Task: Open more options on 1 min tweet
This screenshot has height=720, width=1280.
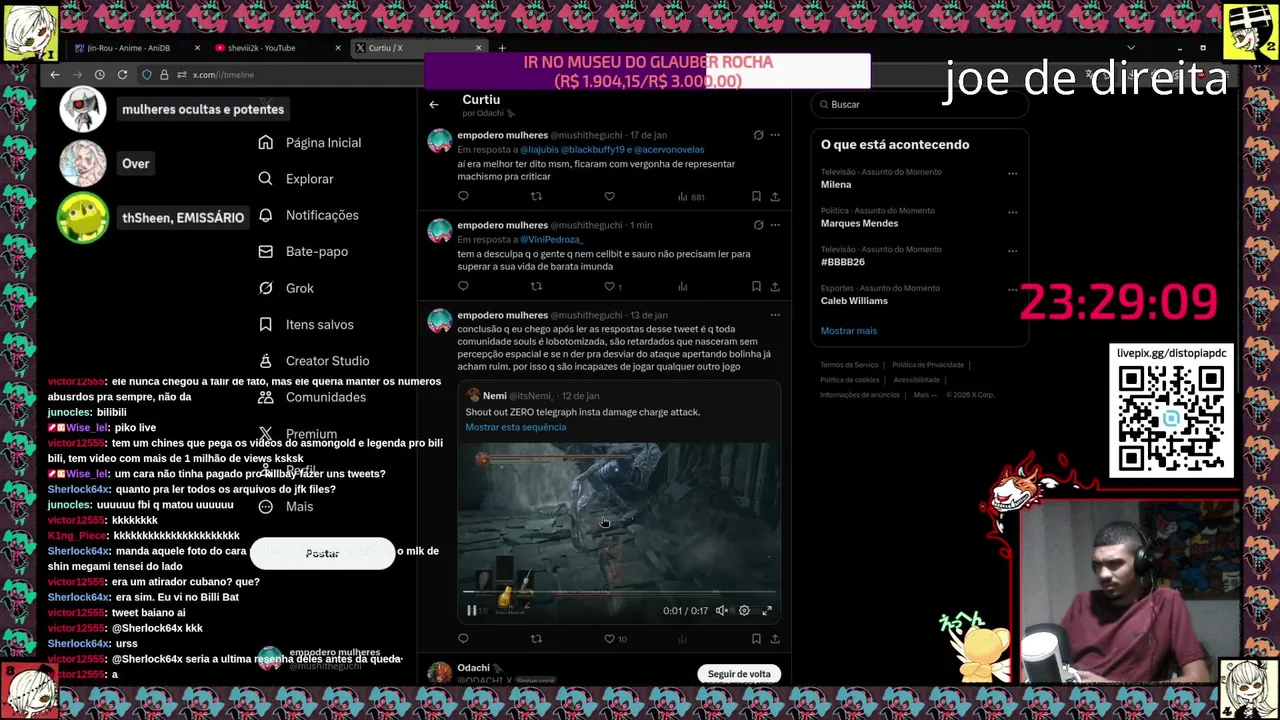Action: pyautogui.click(x=775, y=225)
